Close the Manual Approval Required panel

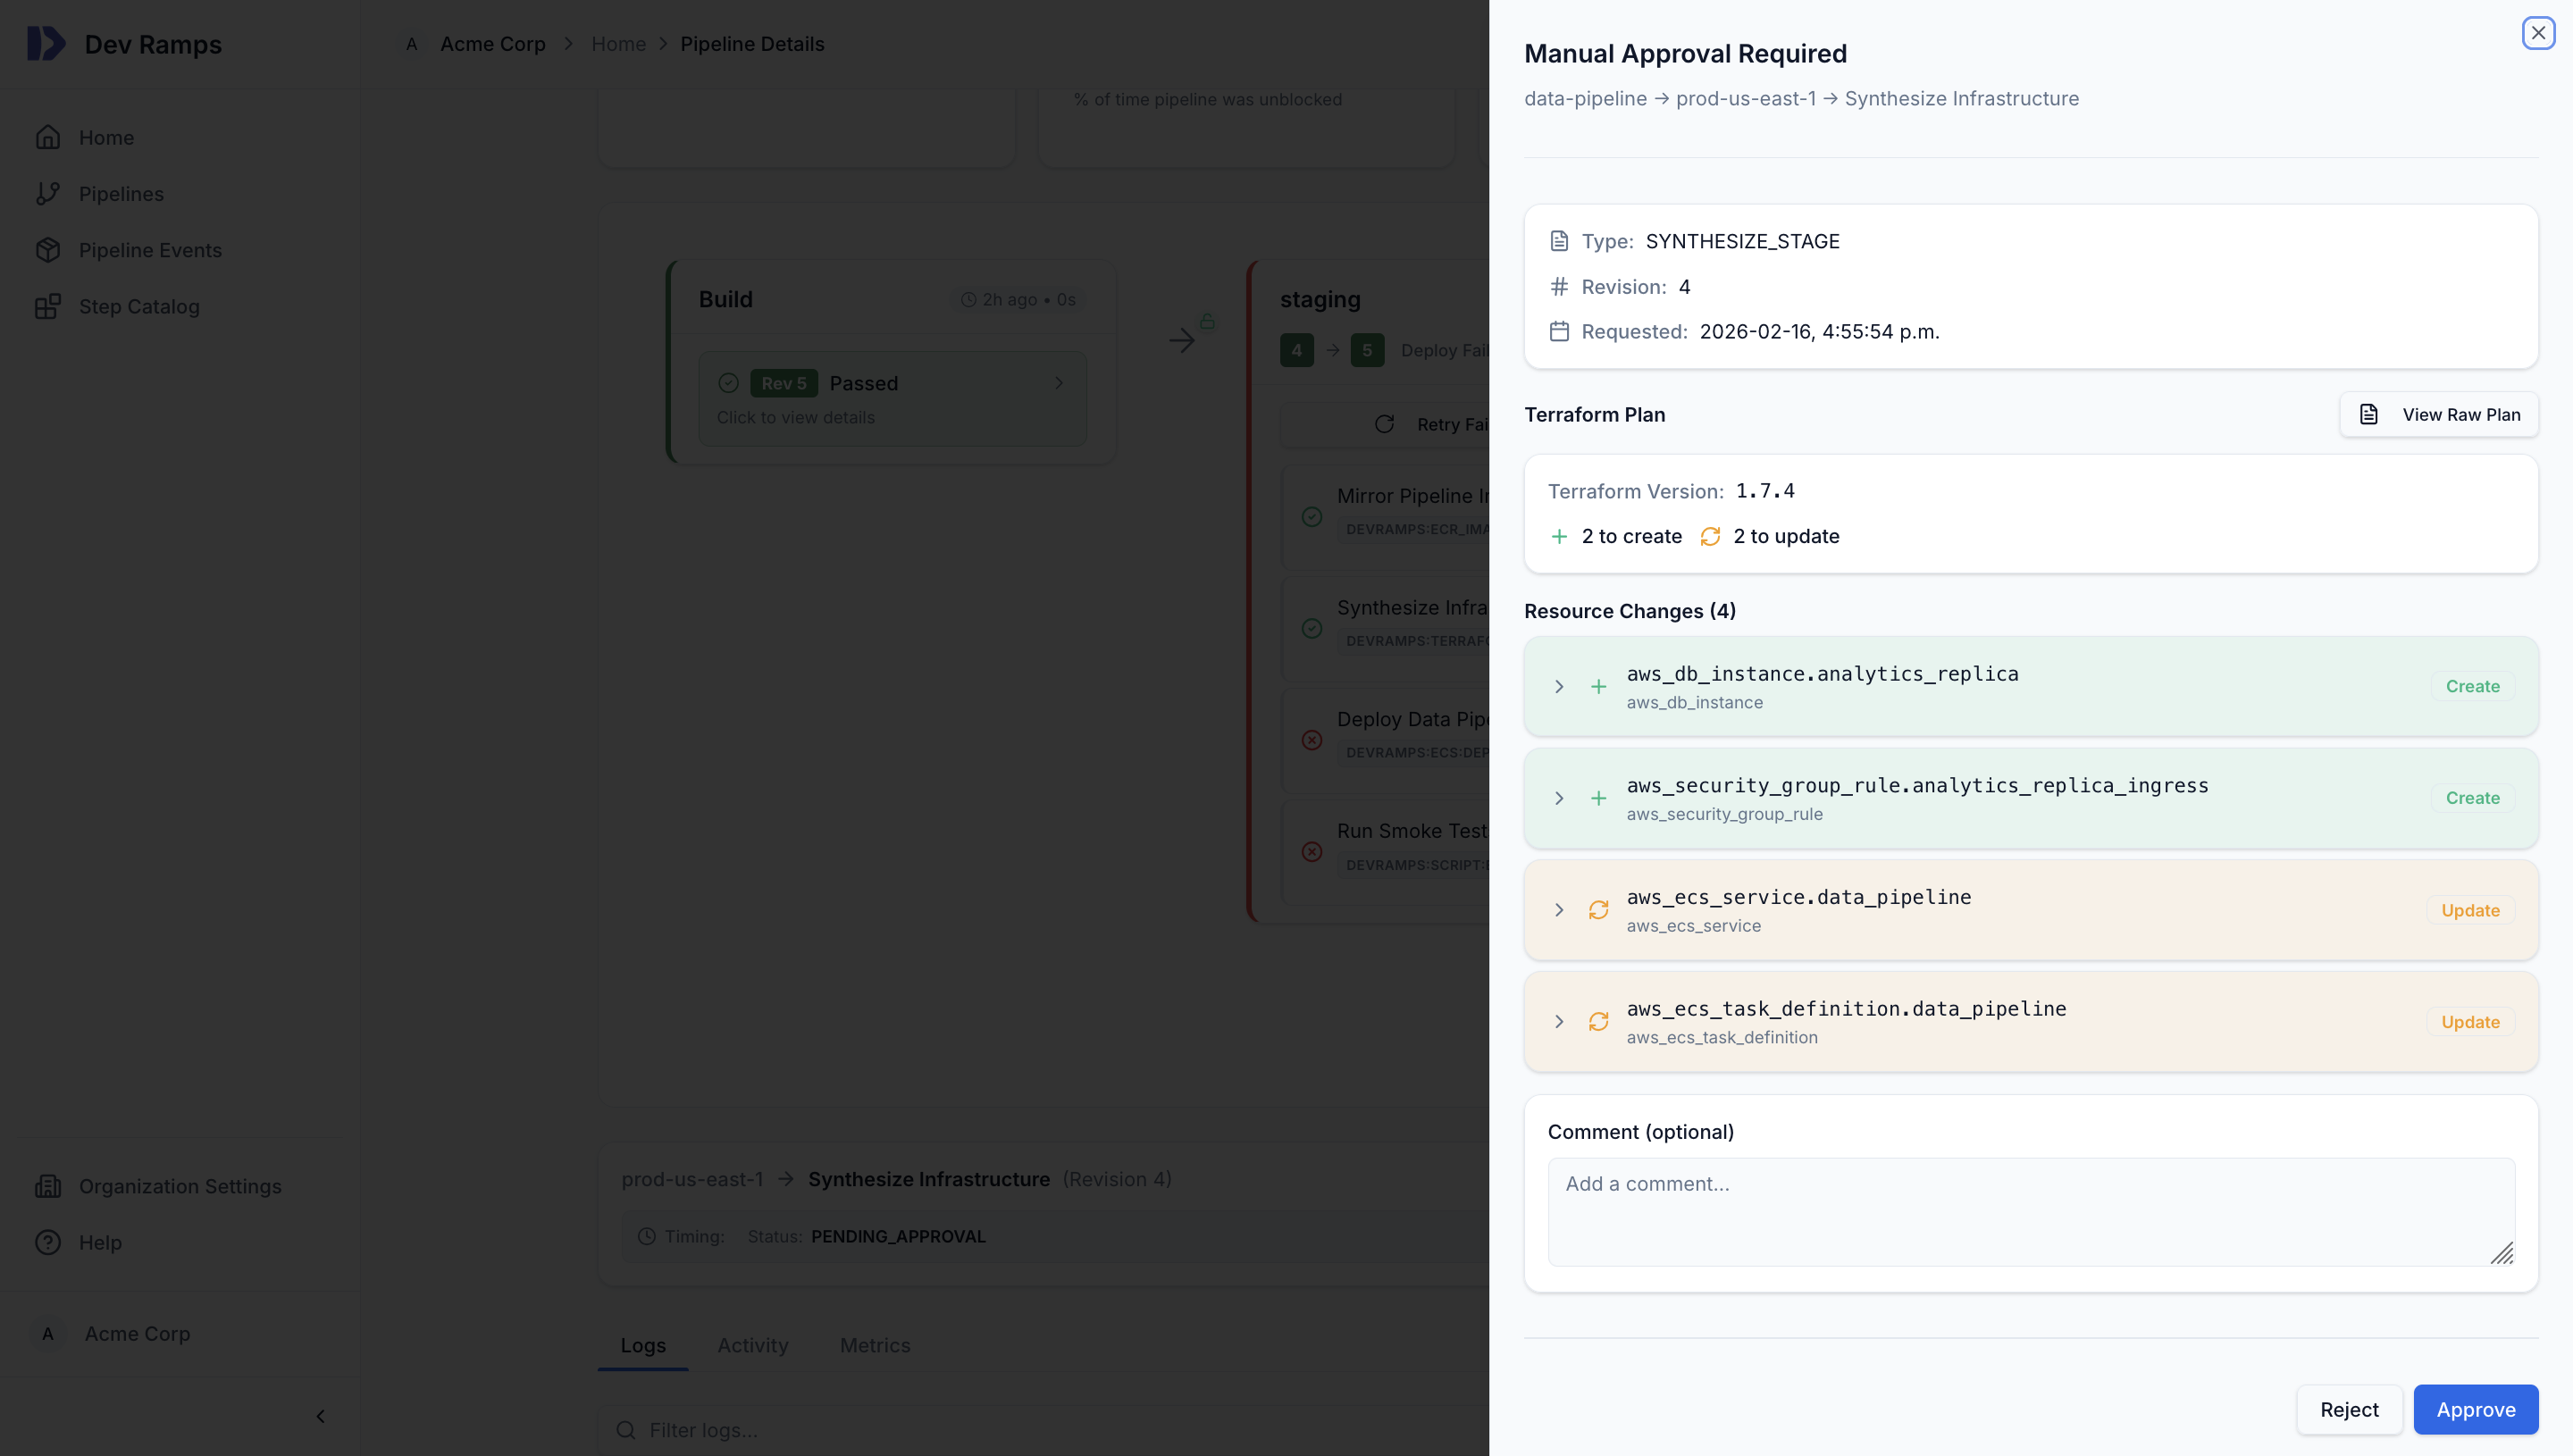coord(2539,33)
